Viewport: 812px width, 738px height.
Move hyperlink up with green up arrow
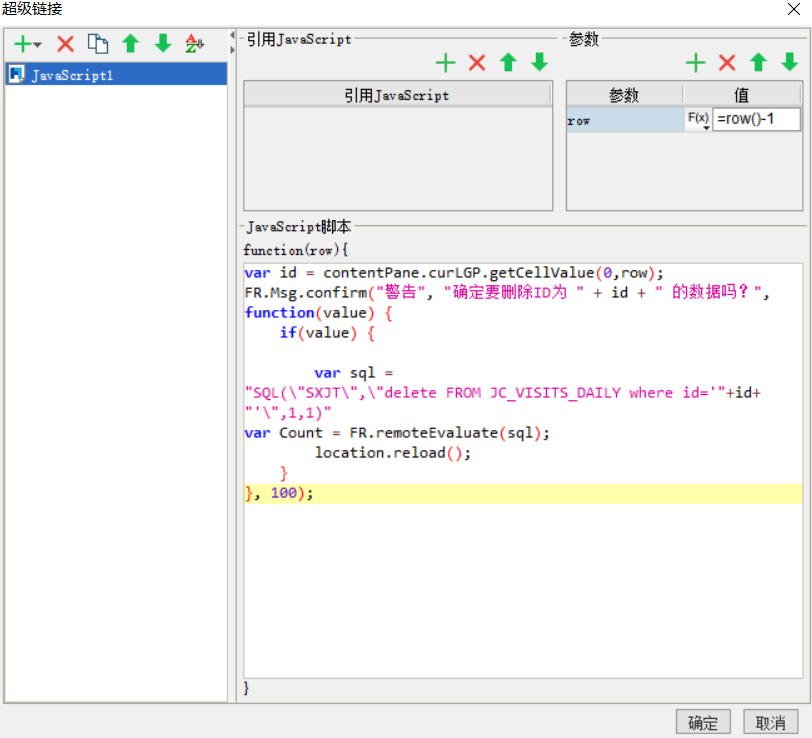coord(129,43)
